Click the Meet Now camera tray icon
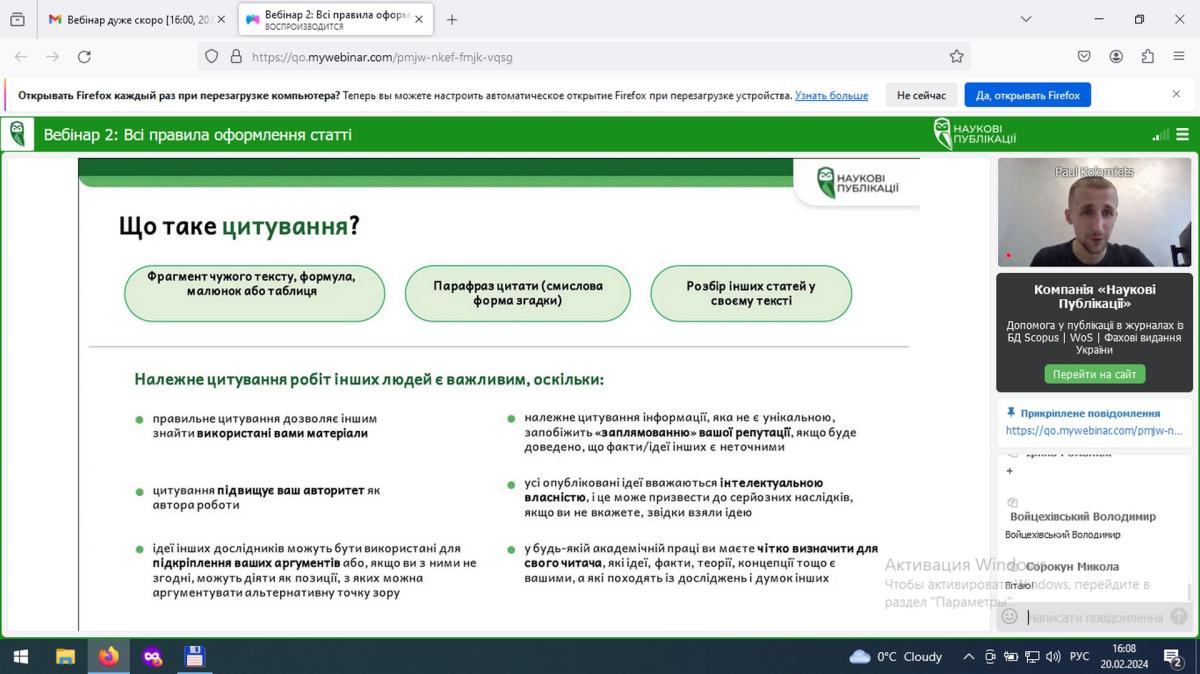1200x674 pixels. tap(990, 657)
